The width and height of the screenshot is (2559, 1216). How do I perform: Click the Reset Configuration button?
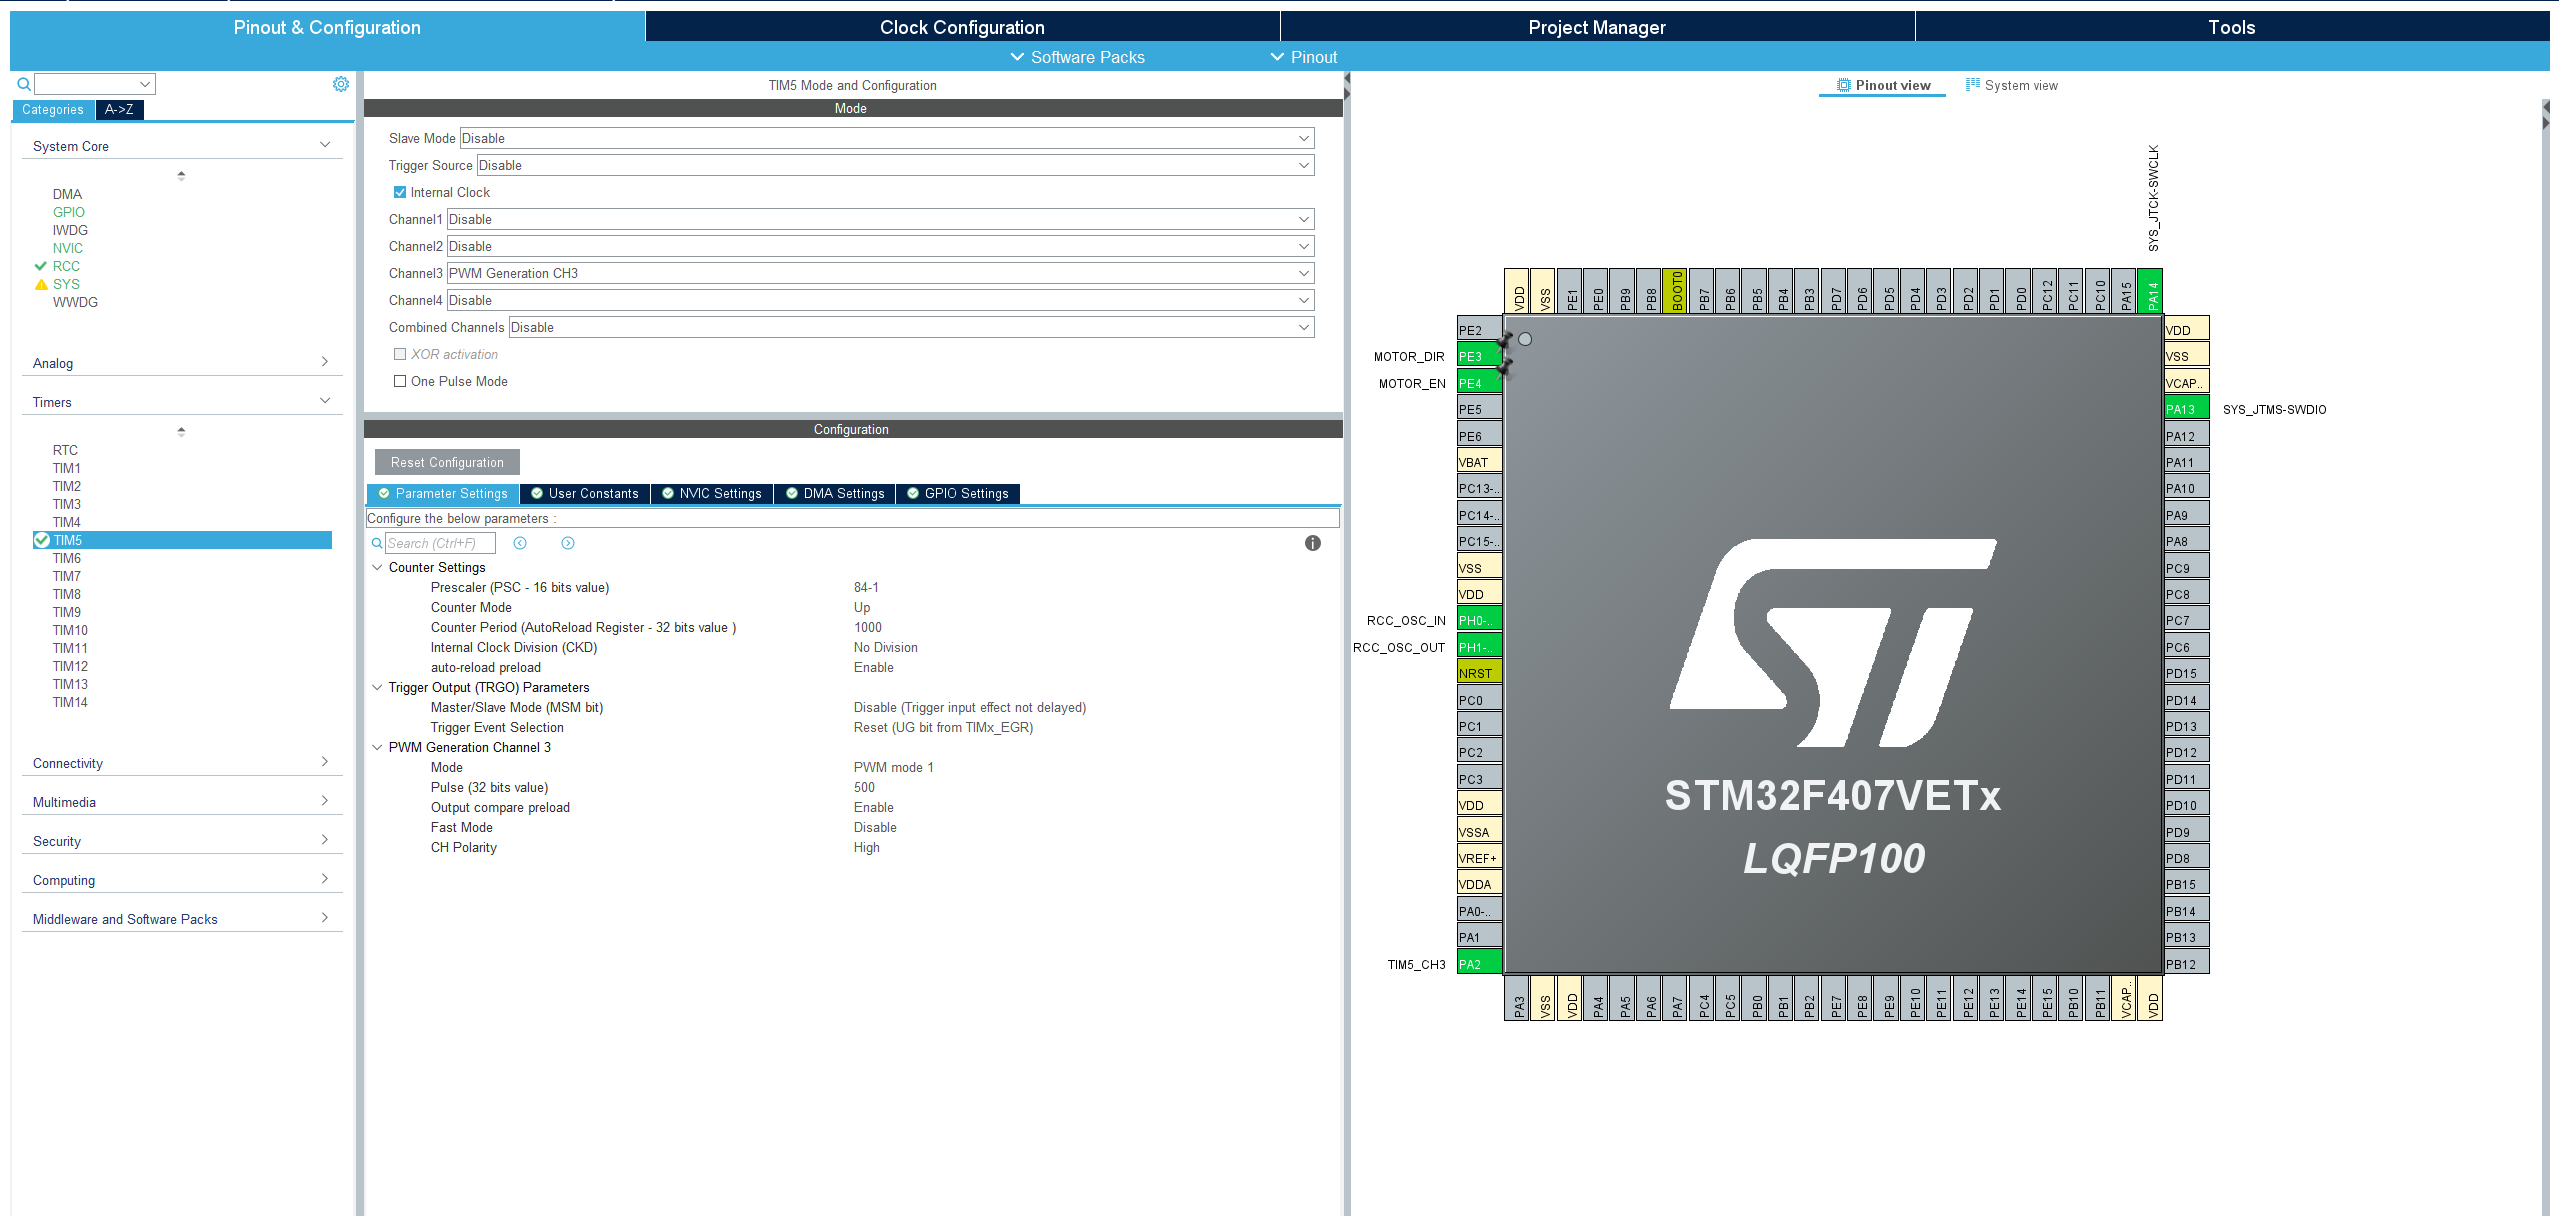447,462
